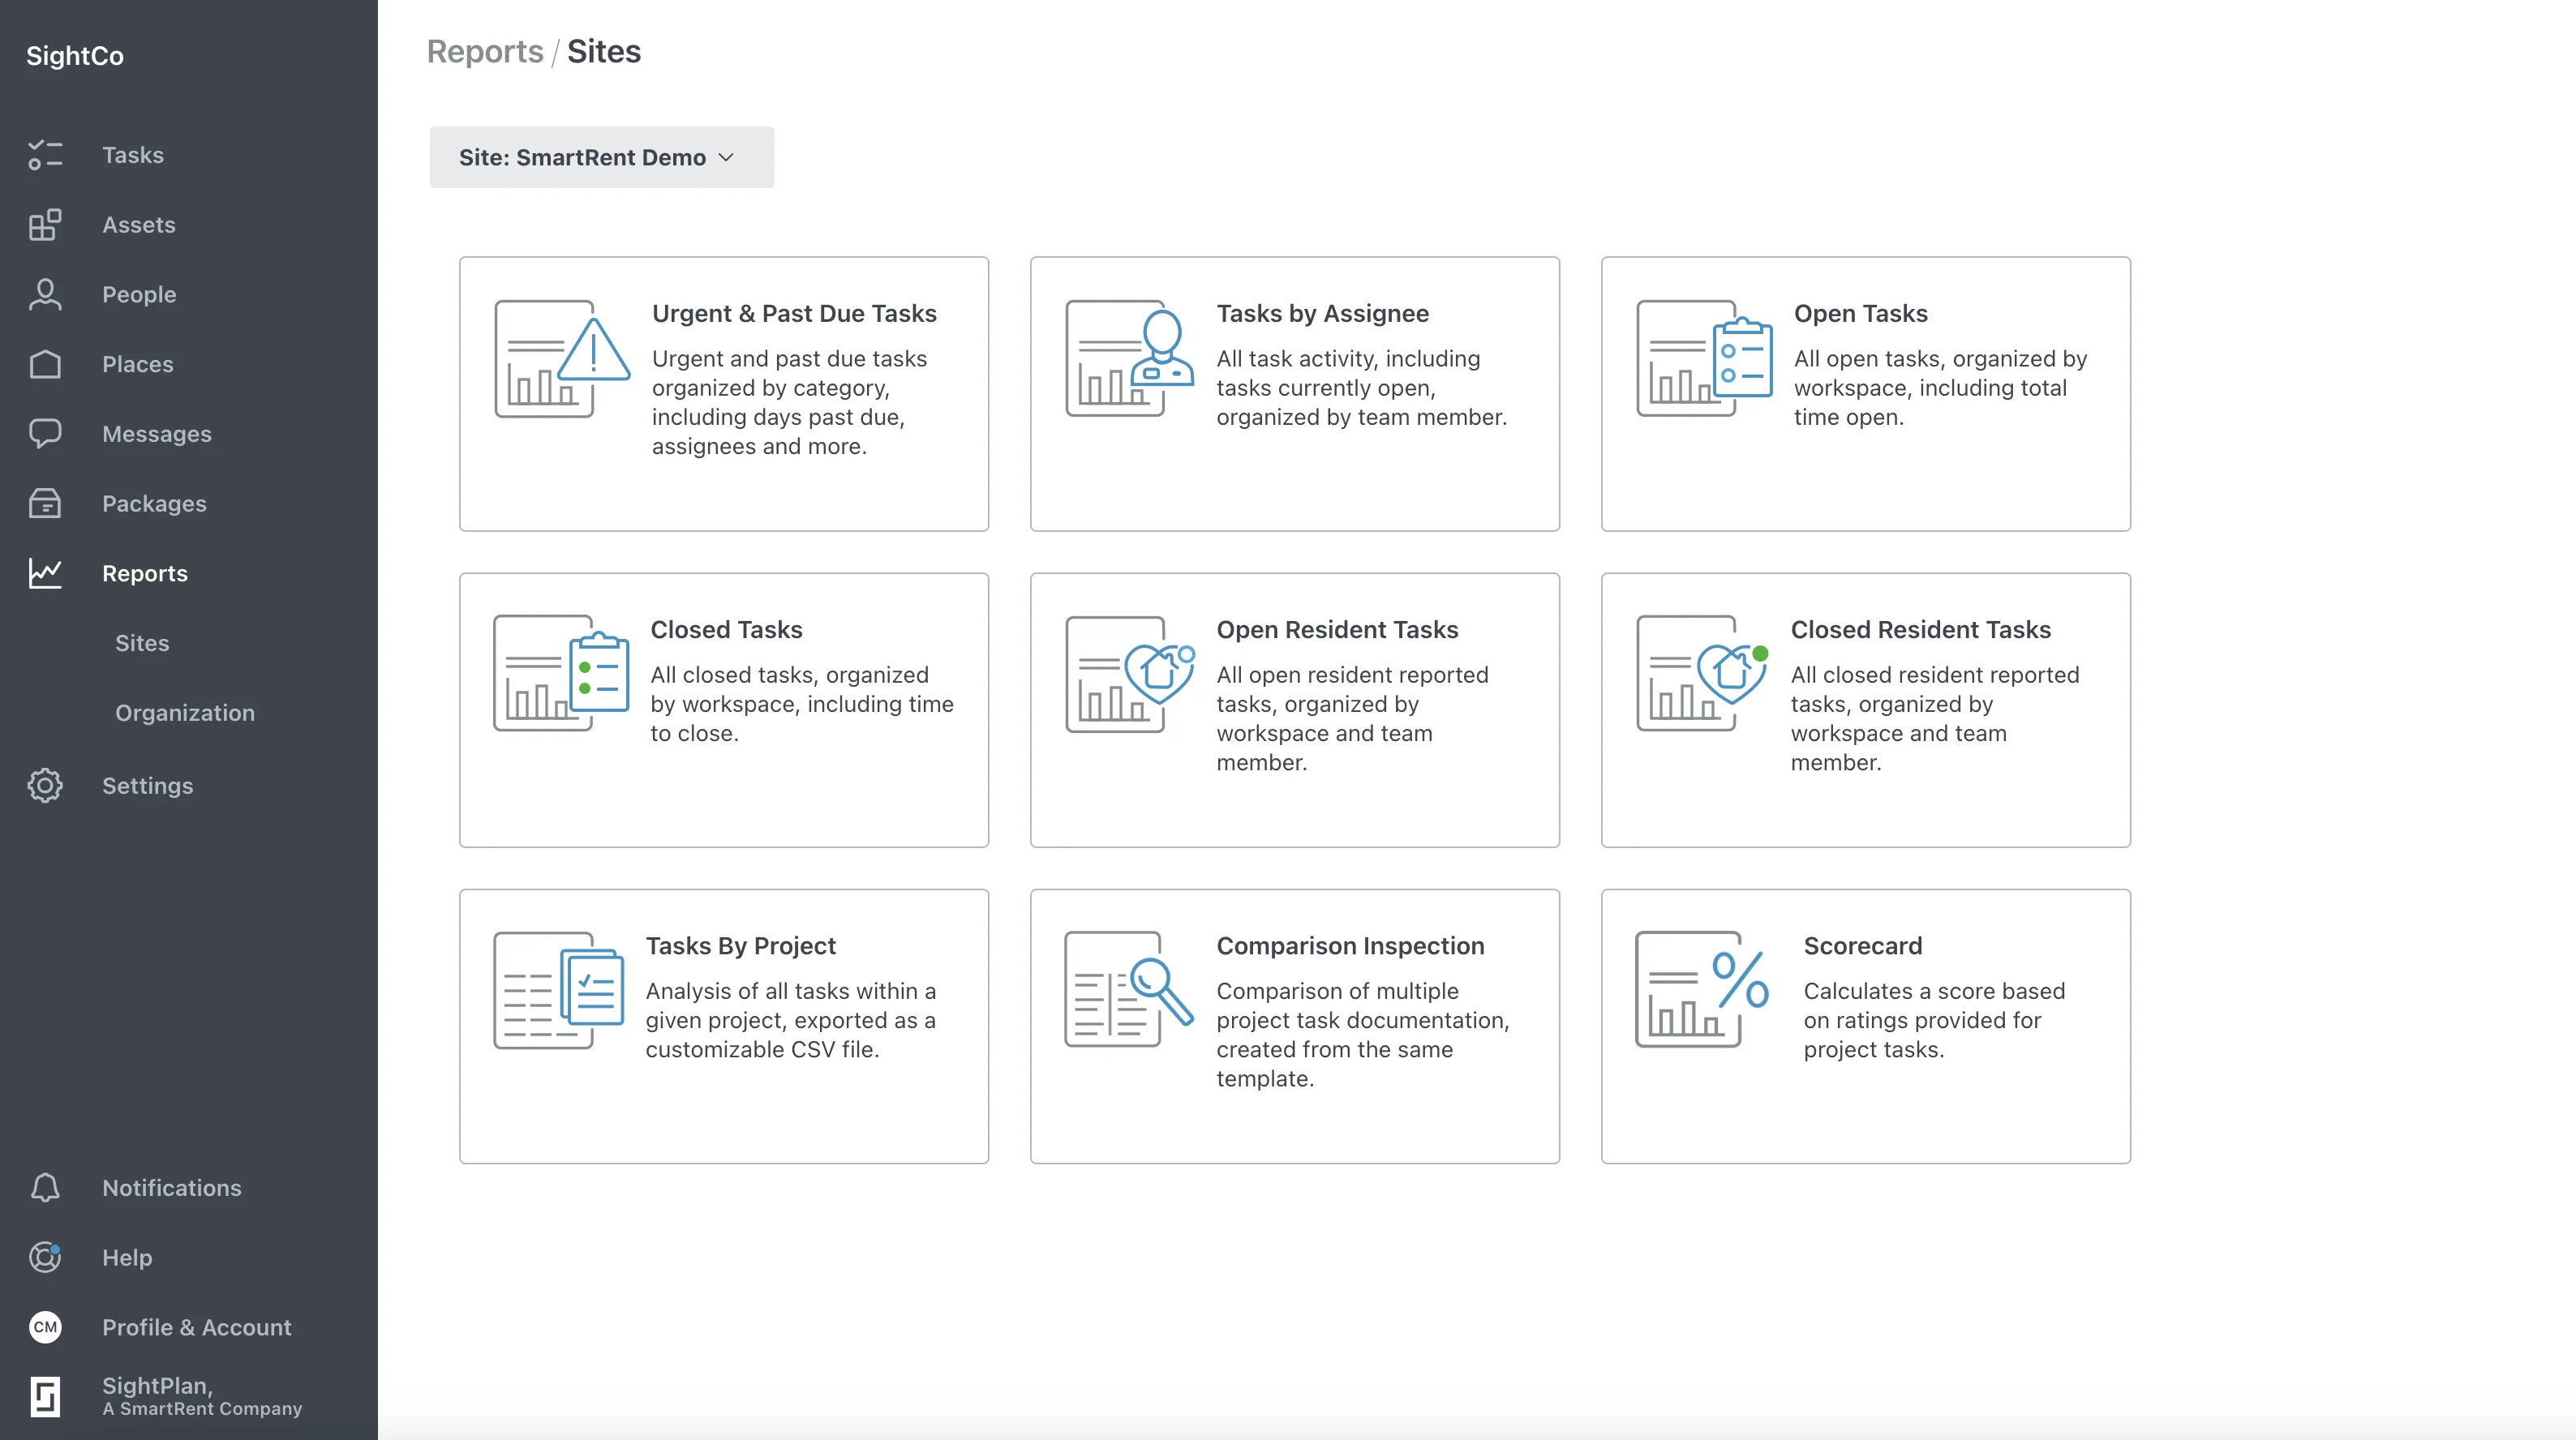The width and height of the screenshot is (2576, 1440).
Task: View Notifications in the sidebar
Action: pyautogui.click(x=172, y=1188)
